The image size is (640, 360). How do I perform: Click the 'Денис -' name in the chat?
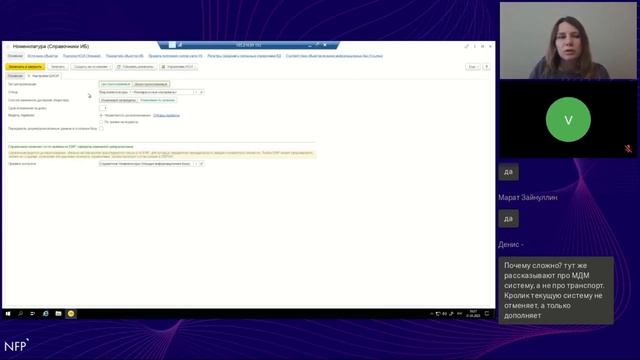click(511, 244)
